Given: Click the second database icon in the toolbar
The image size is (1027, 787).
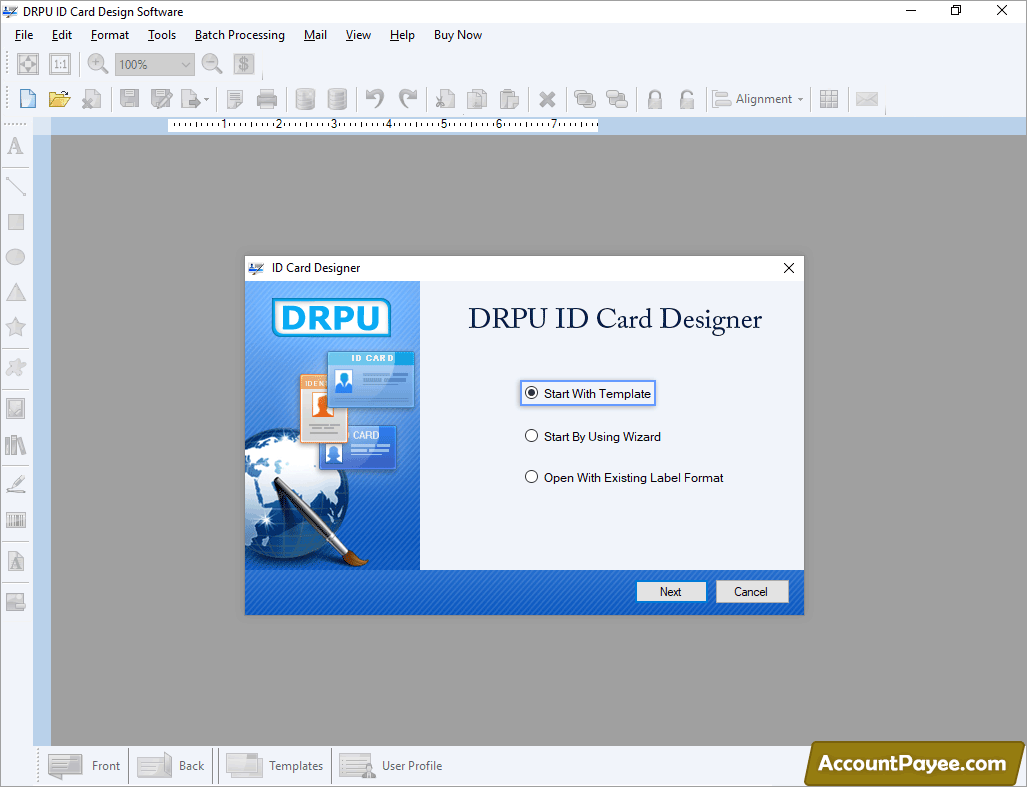Looking at the screenshot, I should click(x=337, y=99).
